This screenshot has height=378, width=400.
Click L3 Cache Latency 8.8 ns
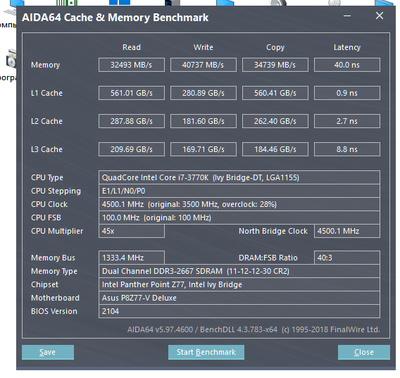(347, 149)
